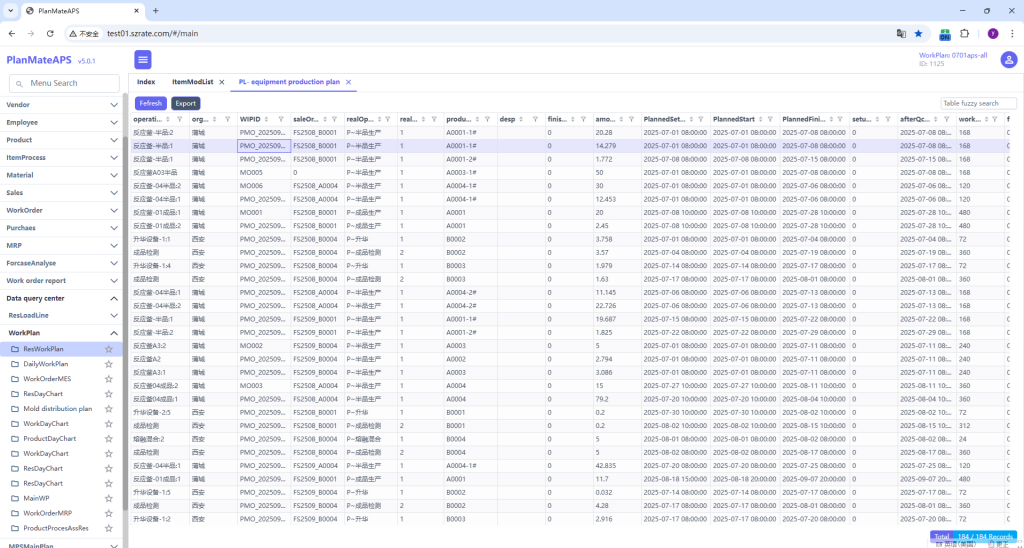The image size is (1024, 548).
Task: Toggle favorite star for DailyWorkPlan
Action: [x=109, y=364]
